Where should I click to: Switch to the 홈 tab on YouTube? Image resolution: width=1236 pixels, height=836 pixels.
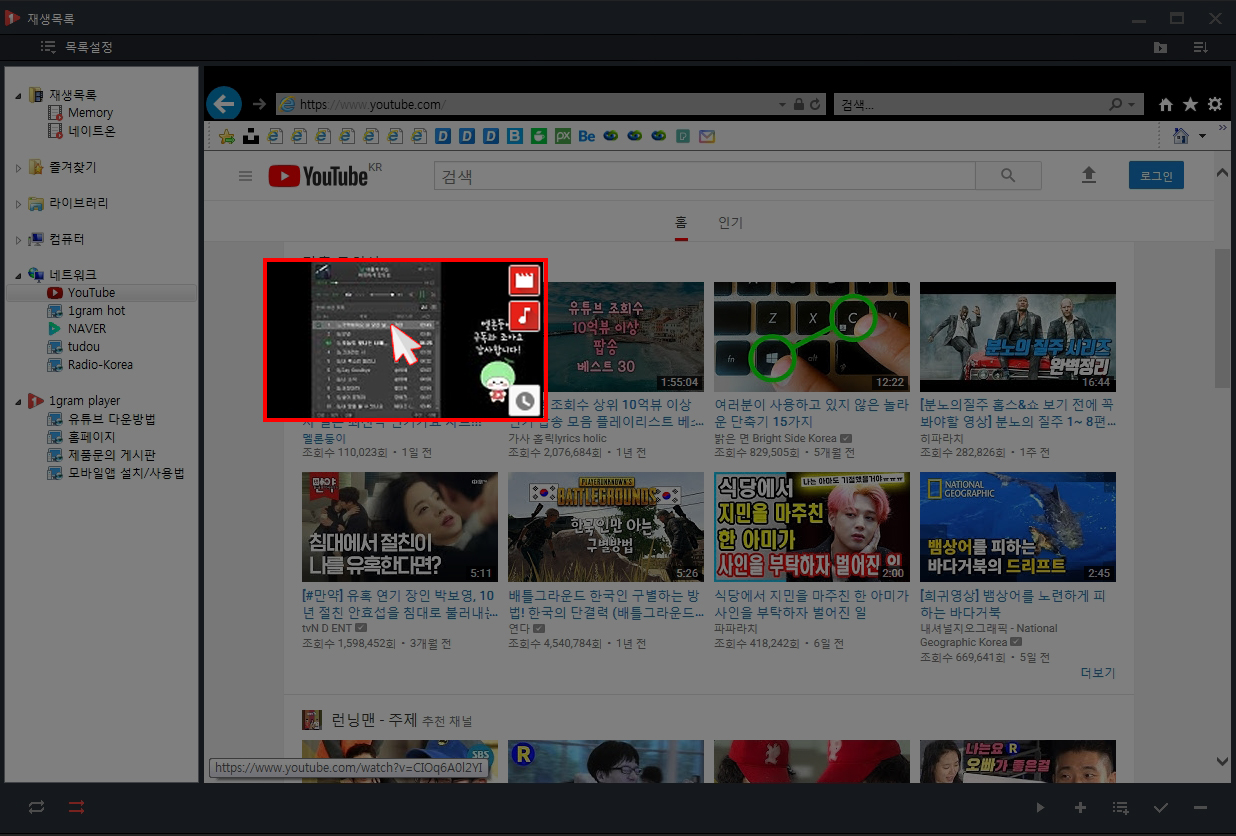click(681, 222)
